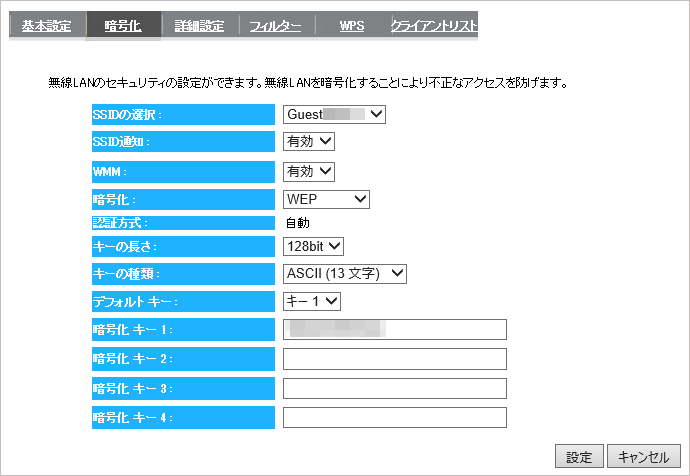This screenshot has height=476, width=690.
Task: Select the 暗号化 キー 4 input field
Action: pyautogui.click(x=395, y=417)
